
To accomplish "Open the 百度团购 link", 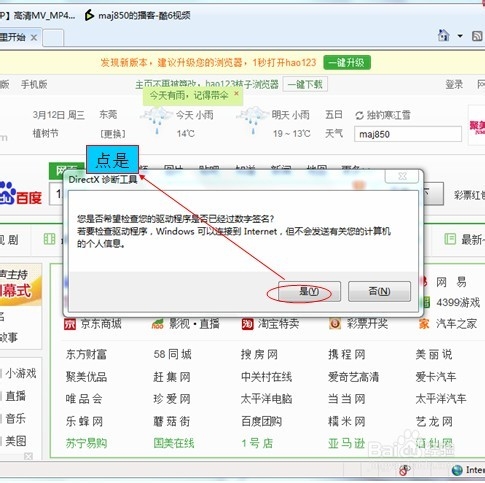I will click(x=261, y=422).
